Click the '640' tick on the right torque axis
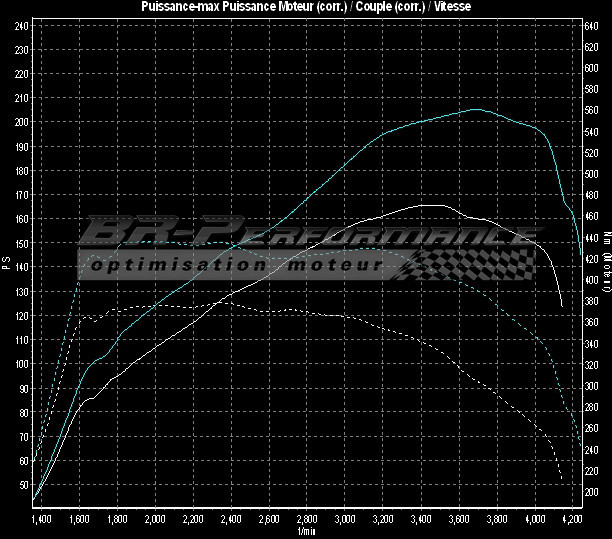The image size is (612, 539). click(590, 26)
